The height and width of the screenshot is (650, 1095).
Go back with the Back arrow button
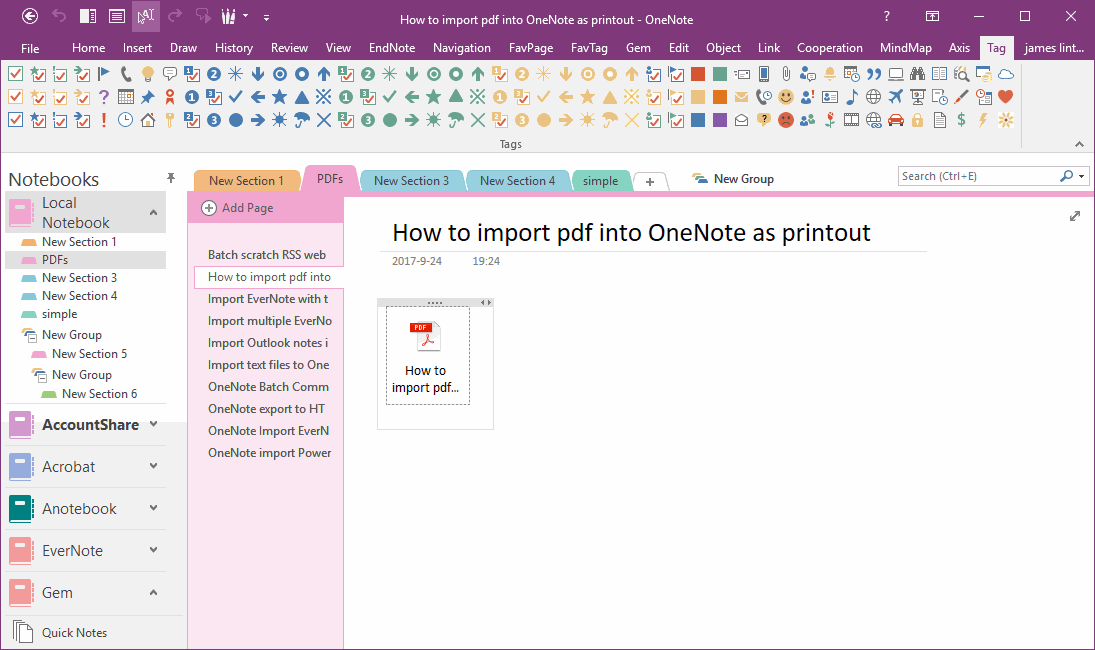[x=30, y=16]
